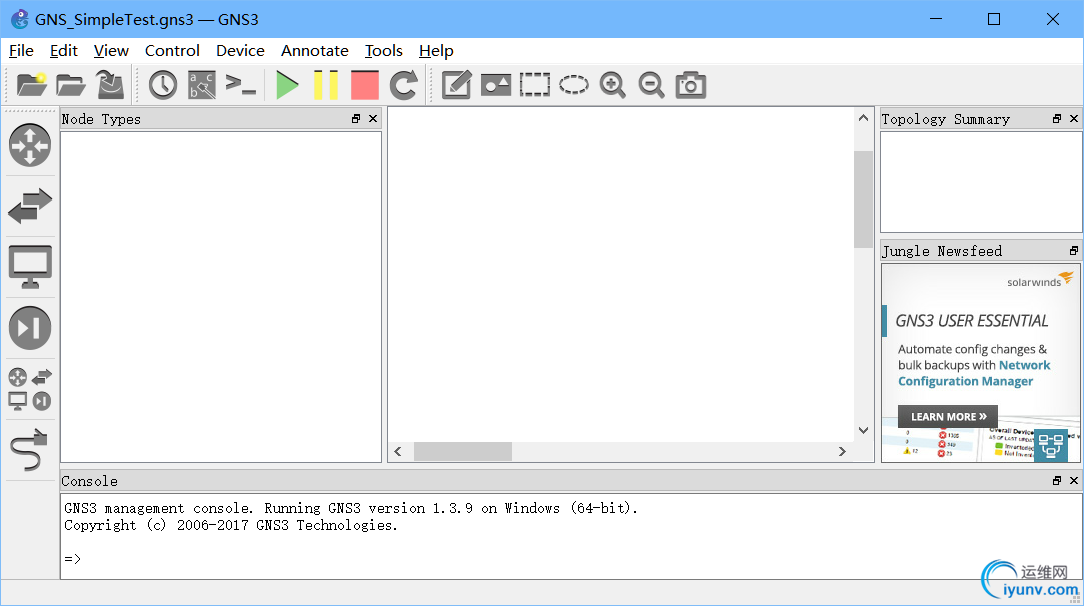Click the console command prompt line

[x=73, y=558]
